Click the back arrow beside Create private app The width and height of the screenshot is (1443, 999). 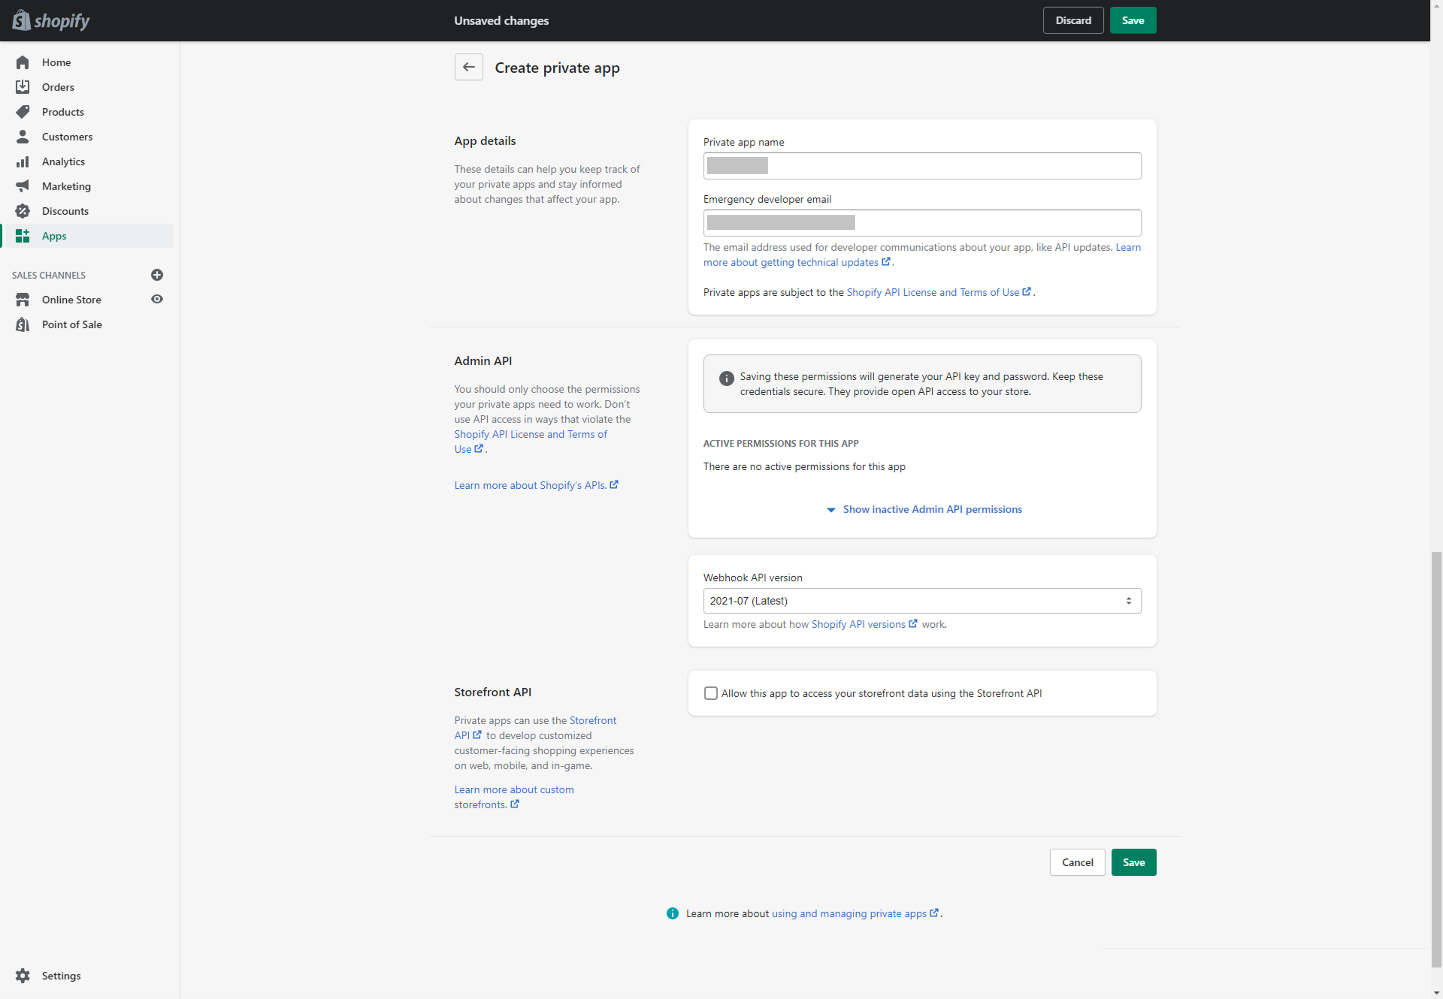coord(469,67)
